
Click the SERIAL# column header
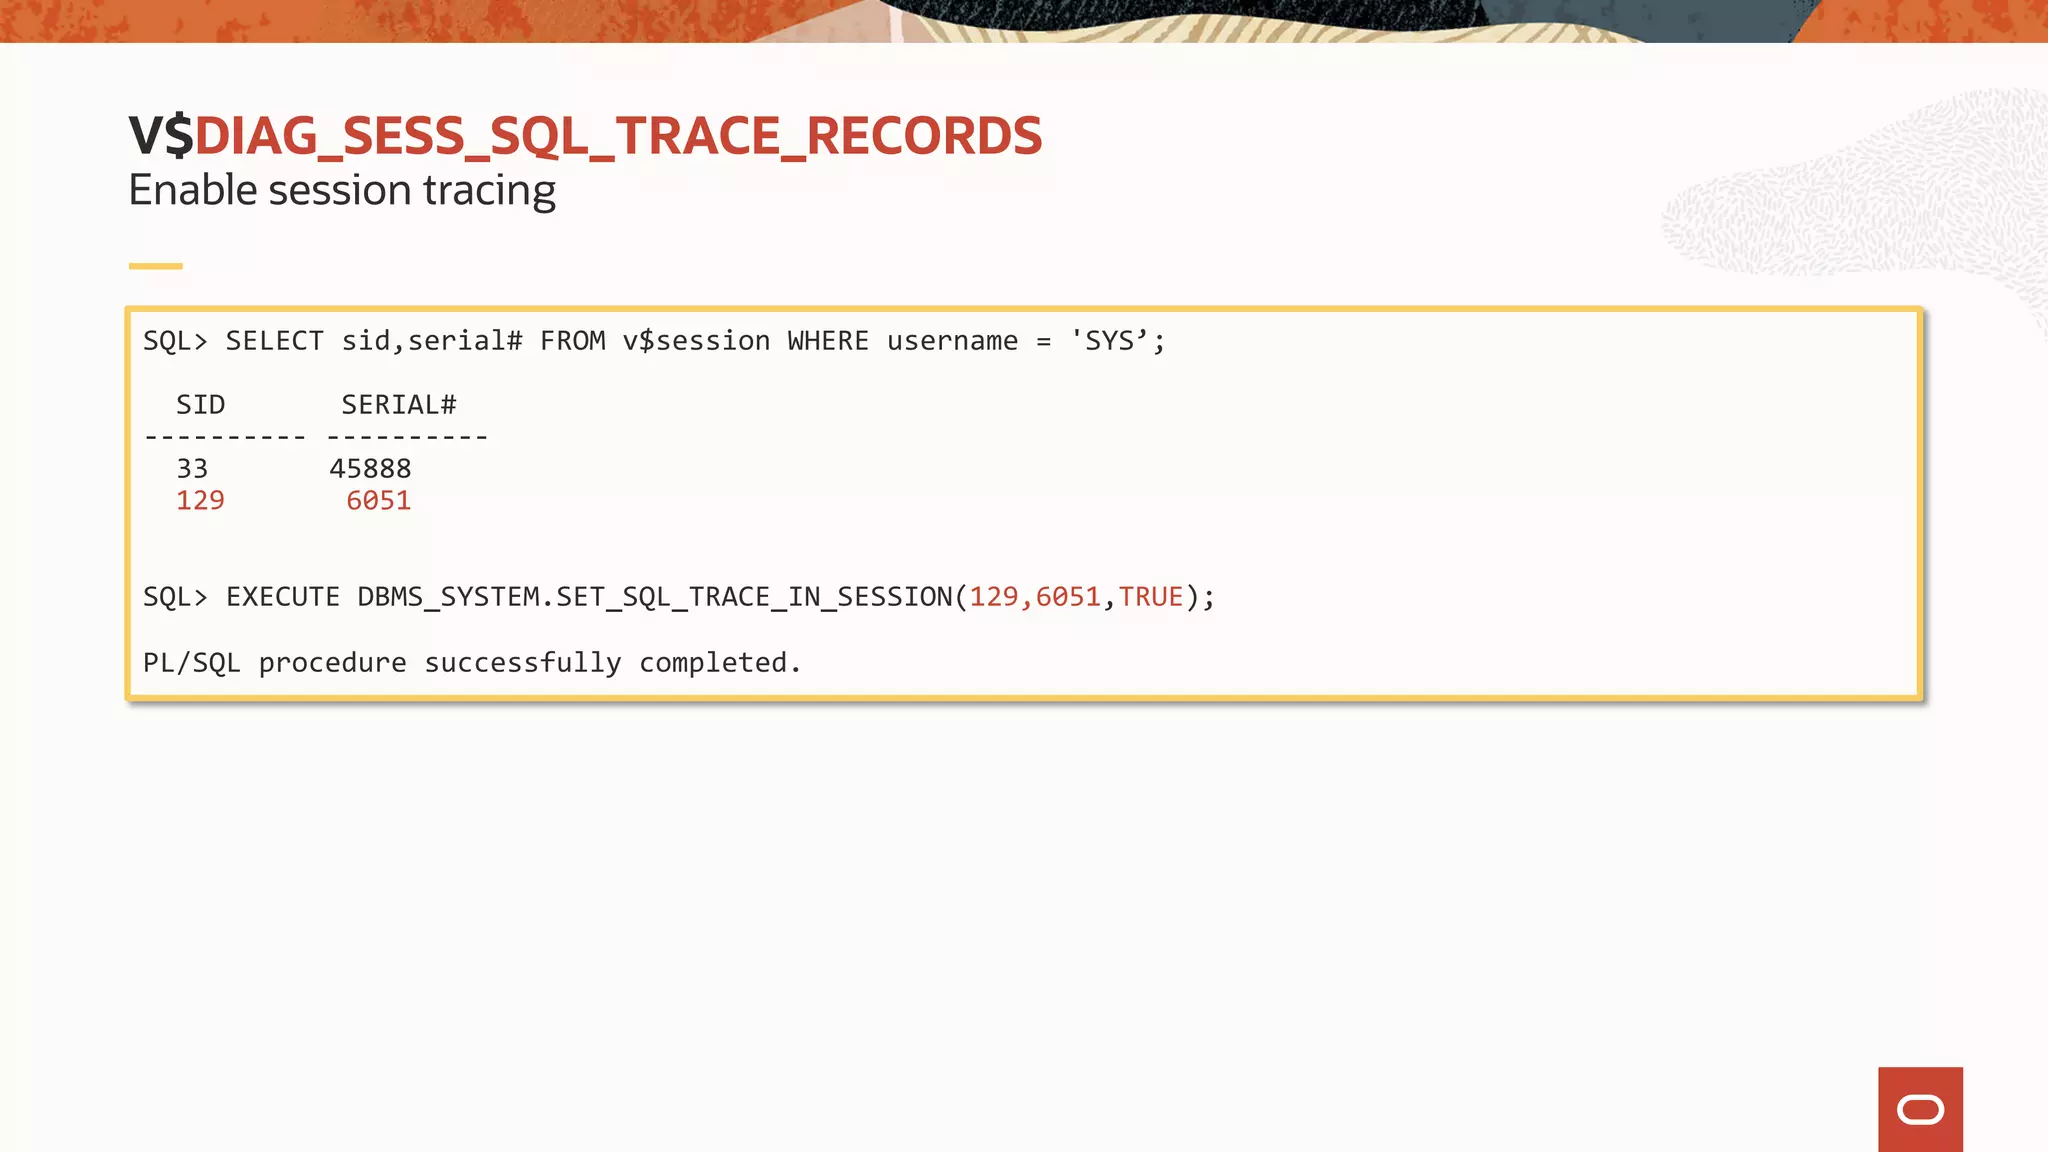click(399, 405)
